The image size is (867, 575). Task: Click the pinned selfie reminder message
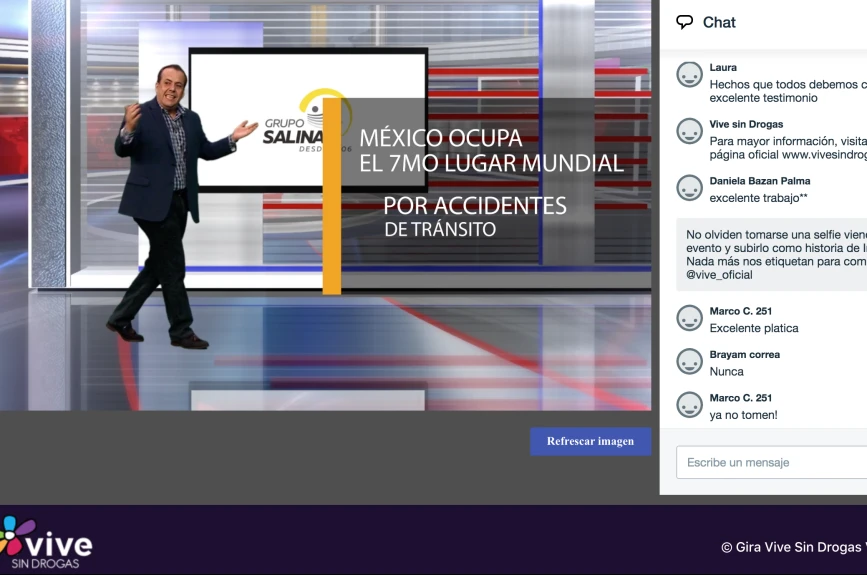(x=771, y=254)
